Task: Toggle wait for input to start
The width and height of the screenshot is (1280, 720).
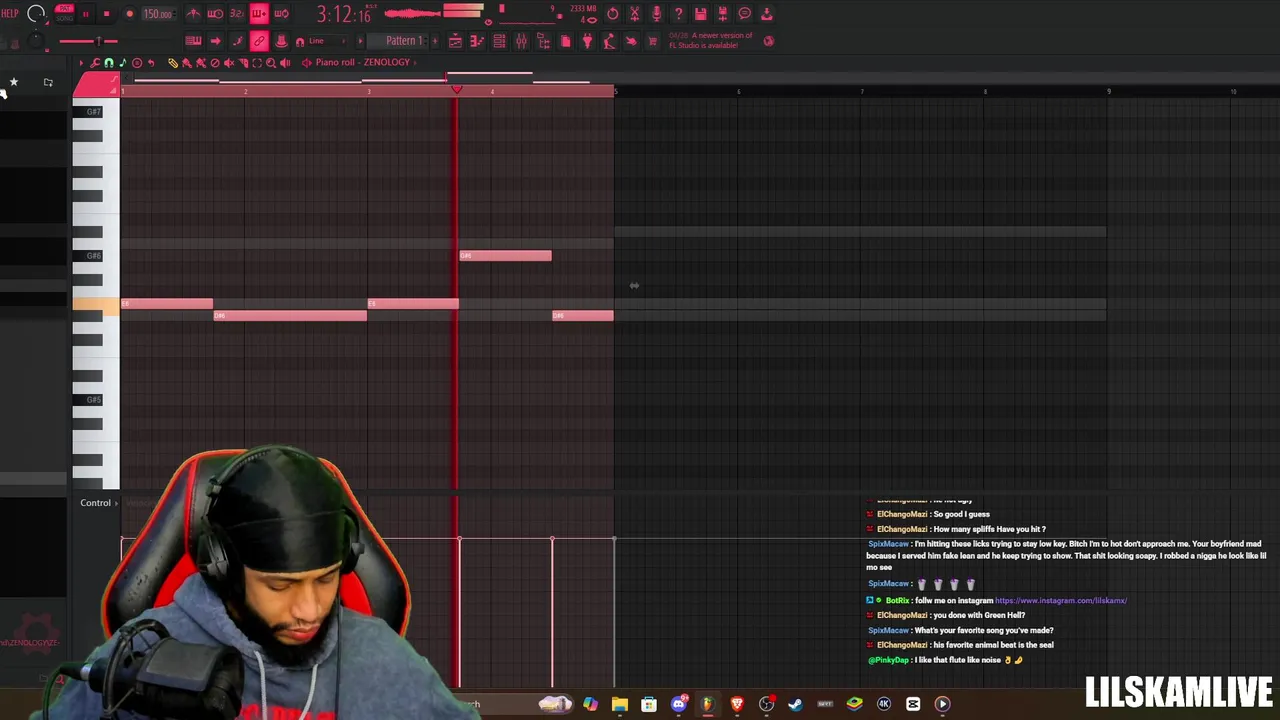Action: click(215, 14)
